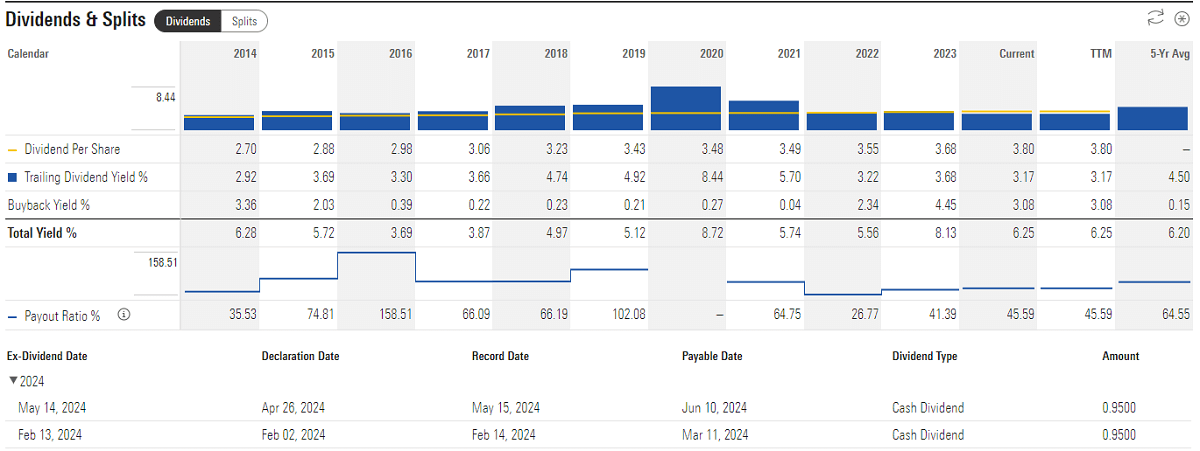The width and height of the screenshot is (1200, 451).
Task: Click the May 14, 2024 ex-dividend date
Action: [50, 408]
